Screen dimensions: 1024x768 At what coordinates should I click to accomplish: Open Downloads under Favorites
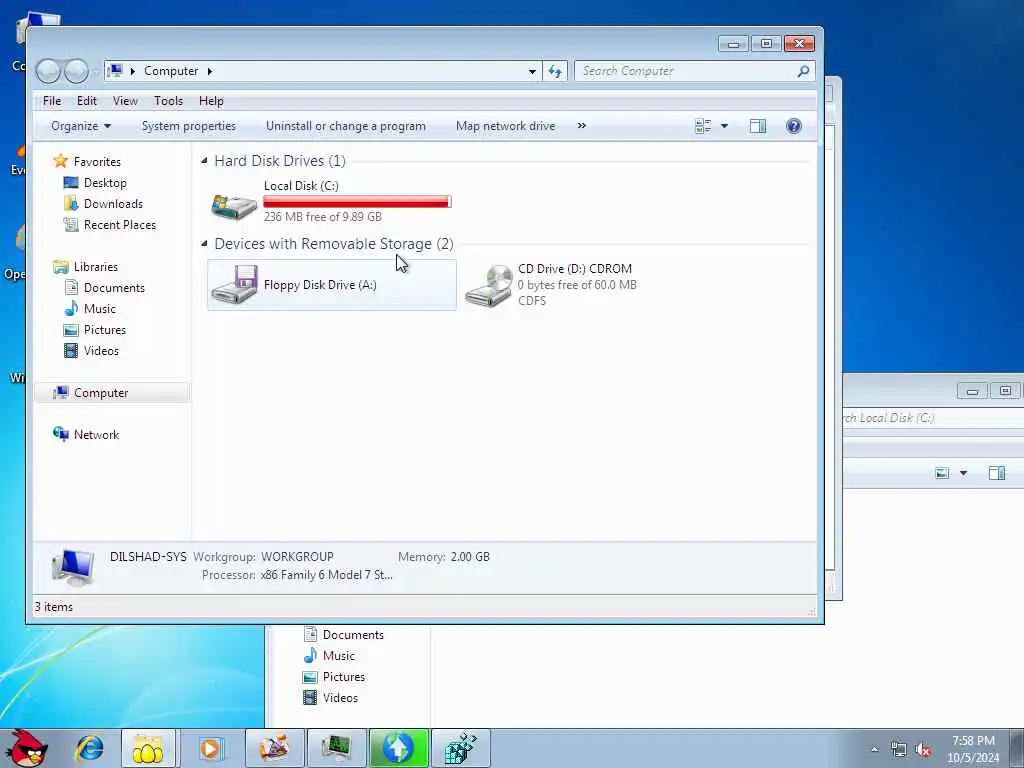point(113,204)
